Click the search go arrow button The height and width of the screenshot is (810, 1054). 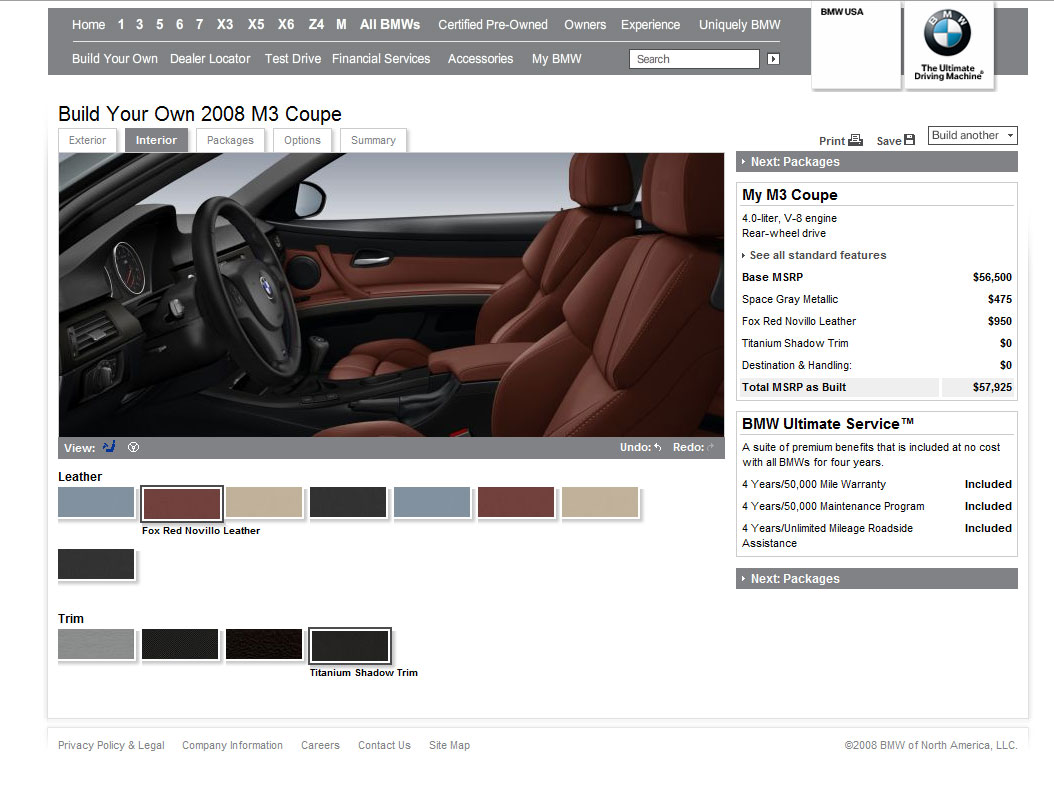pyautogui.click(x=774, y=59)
